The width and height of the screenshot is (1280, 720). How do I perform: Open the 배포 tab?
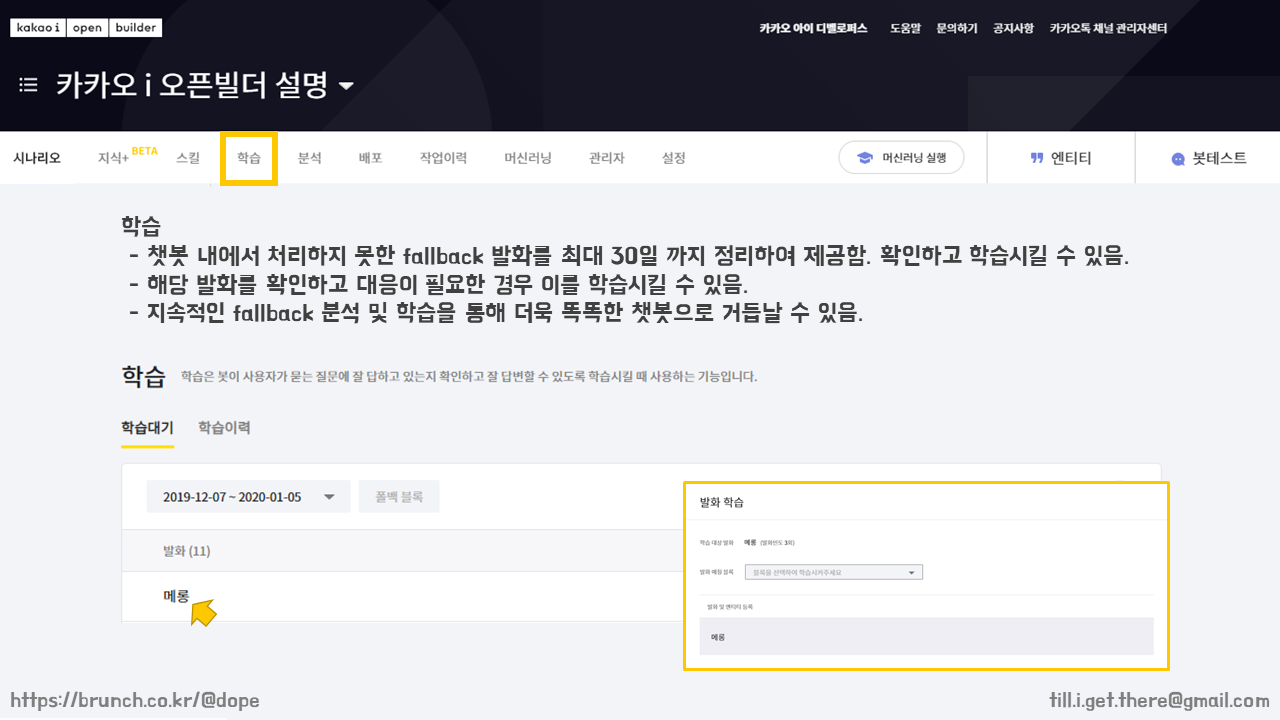click(x=371, y=158)
